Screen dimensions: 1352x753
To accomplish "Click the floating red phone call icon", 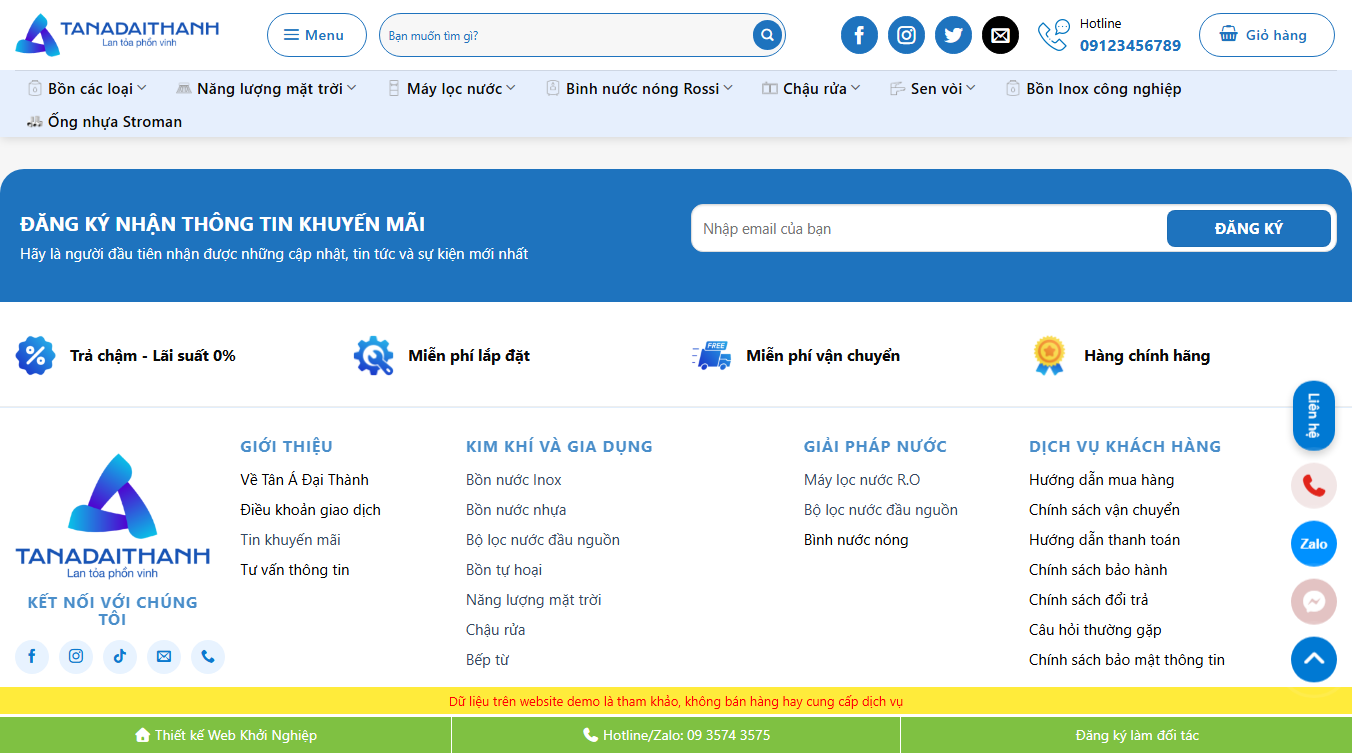I will (x=1314, y=487).
